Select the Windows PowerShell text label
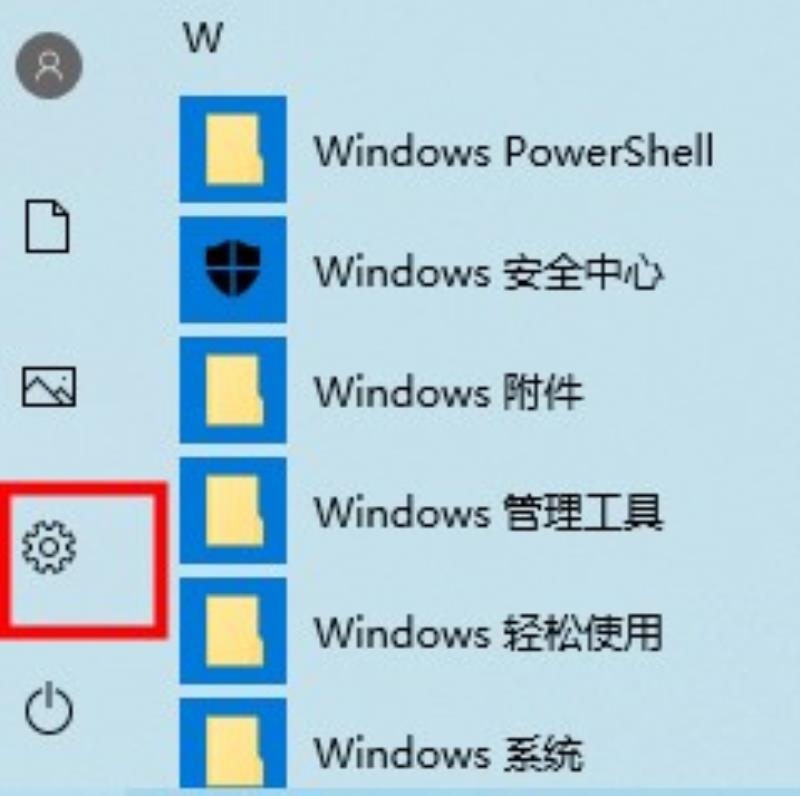Viewport: 800px width, 796px height. [513, 151]
